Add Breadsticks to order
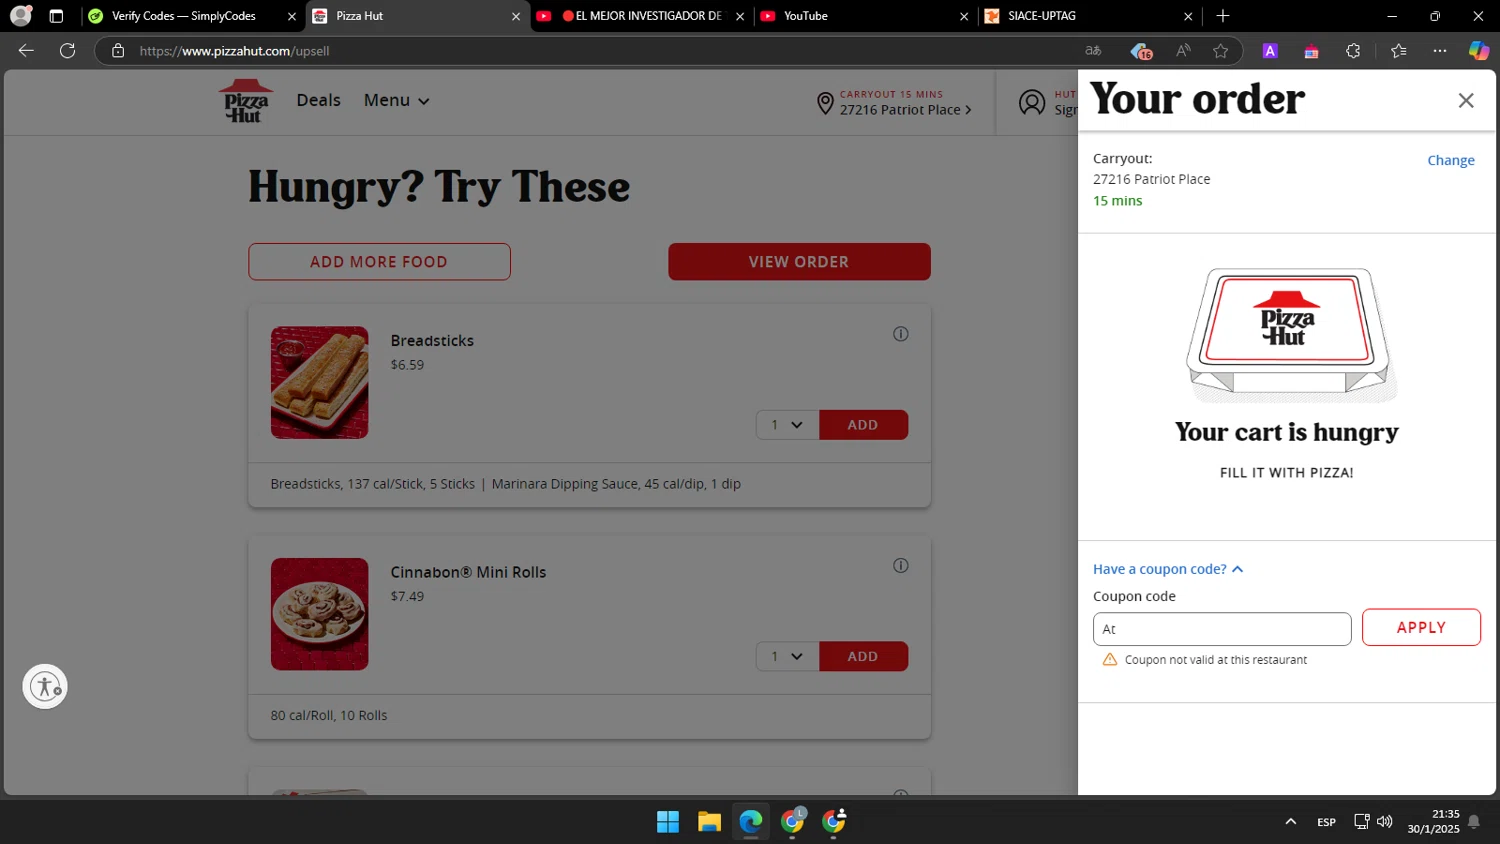The height and width of the screenshot is (844, 1500). (863, 425)
